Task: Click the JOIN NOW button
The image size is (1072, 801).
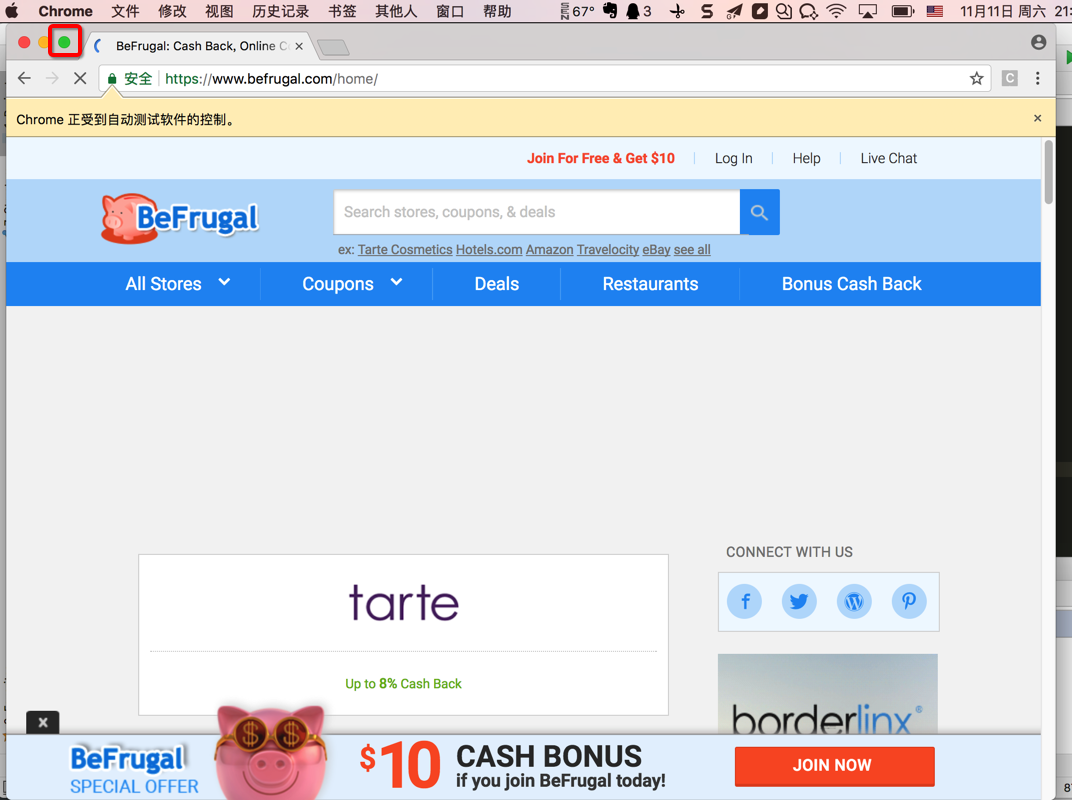Action: click(x=834, y=765)
